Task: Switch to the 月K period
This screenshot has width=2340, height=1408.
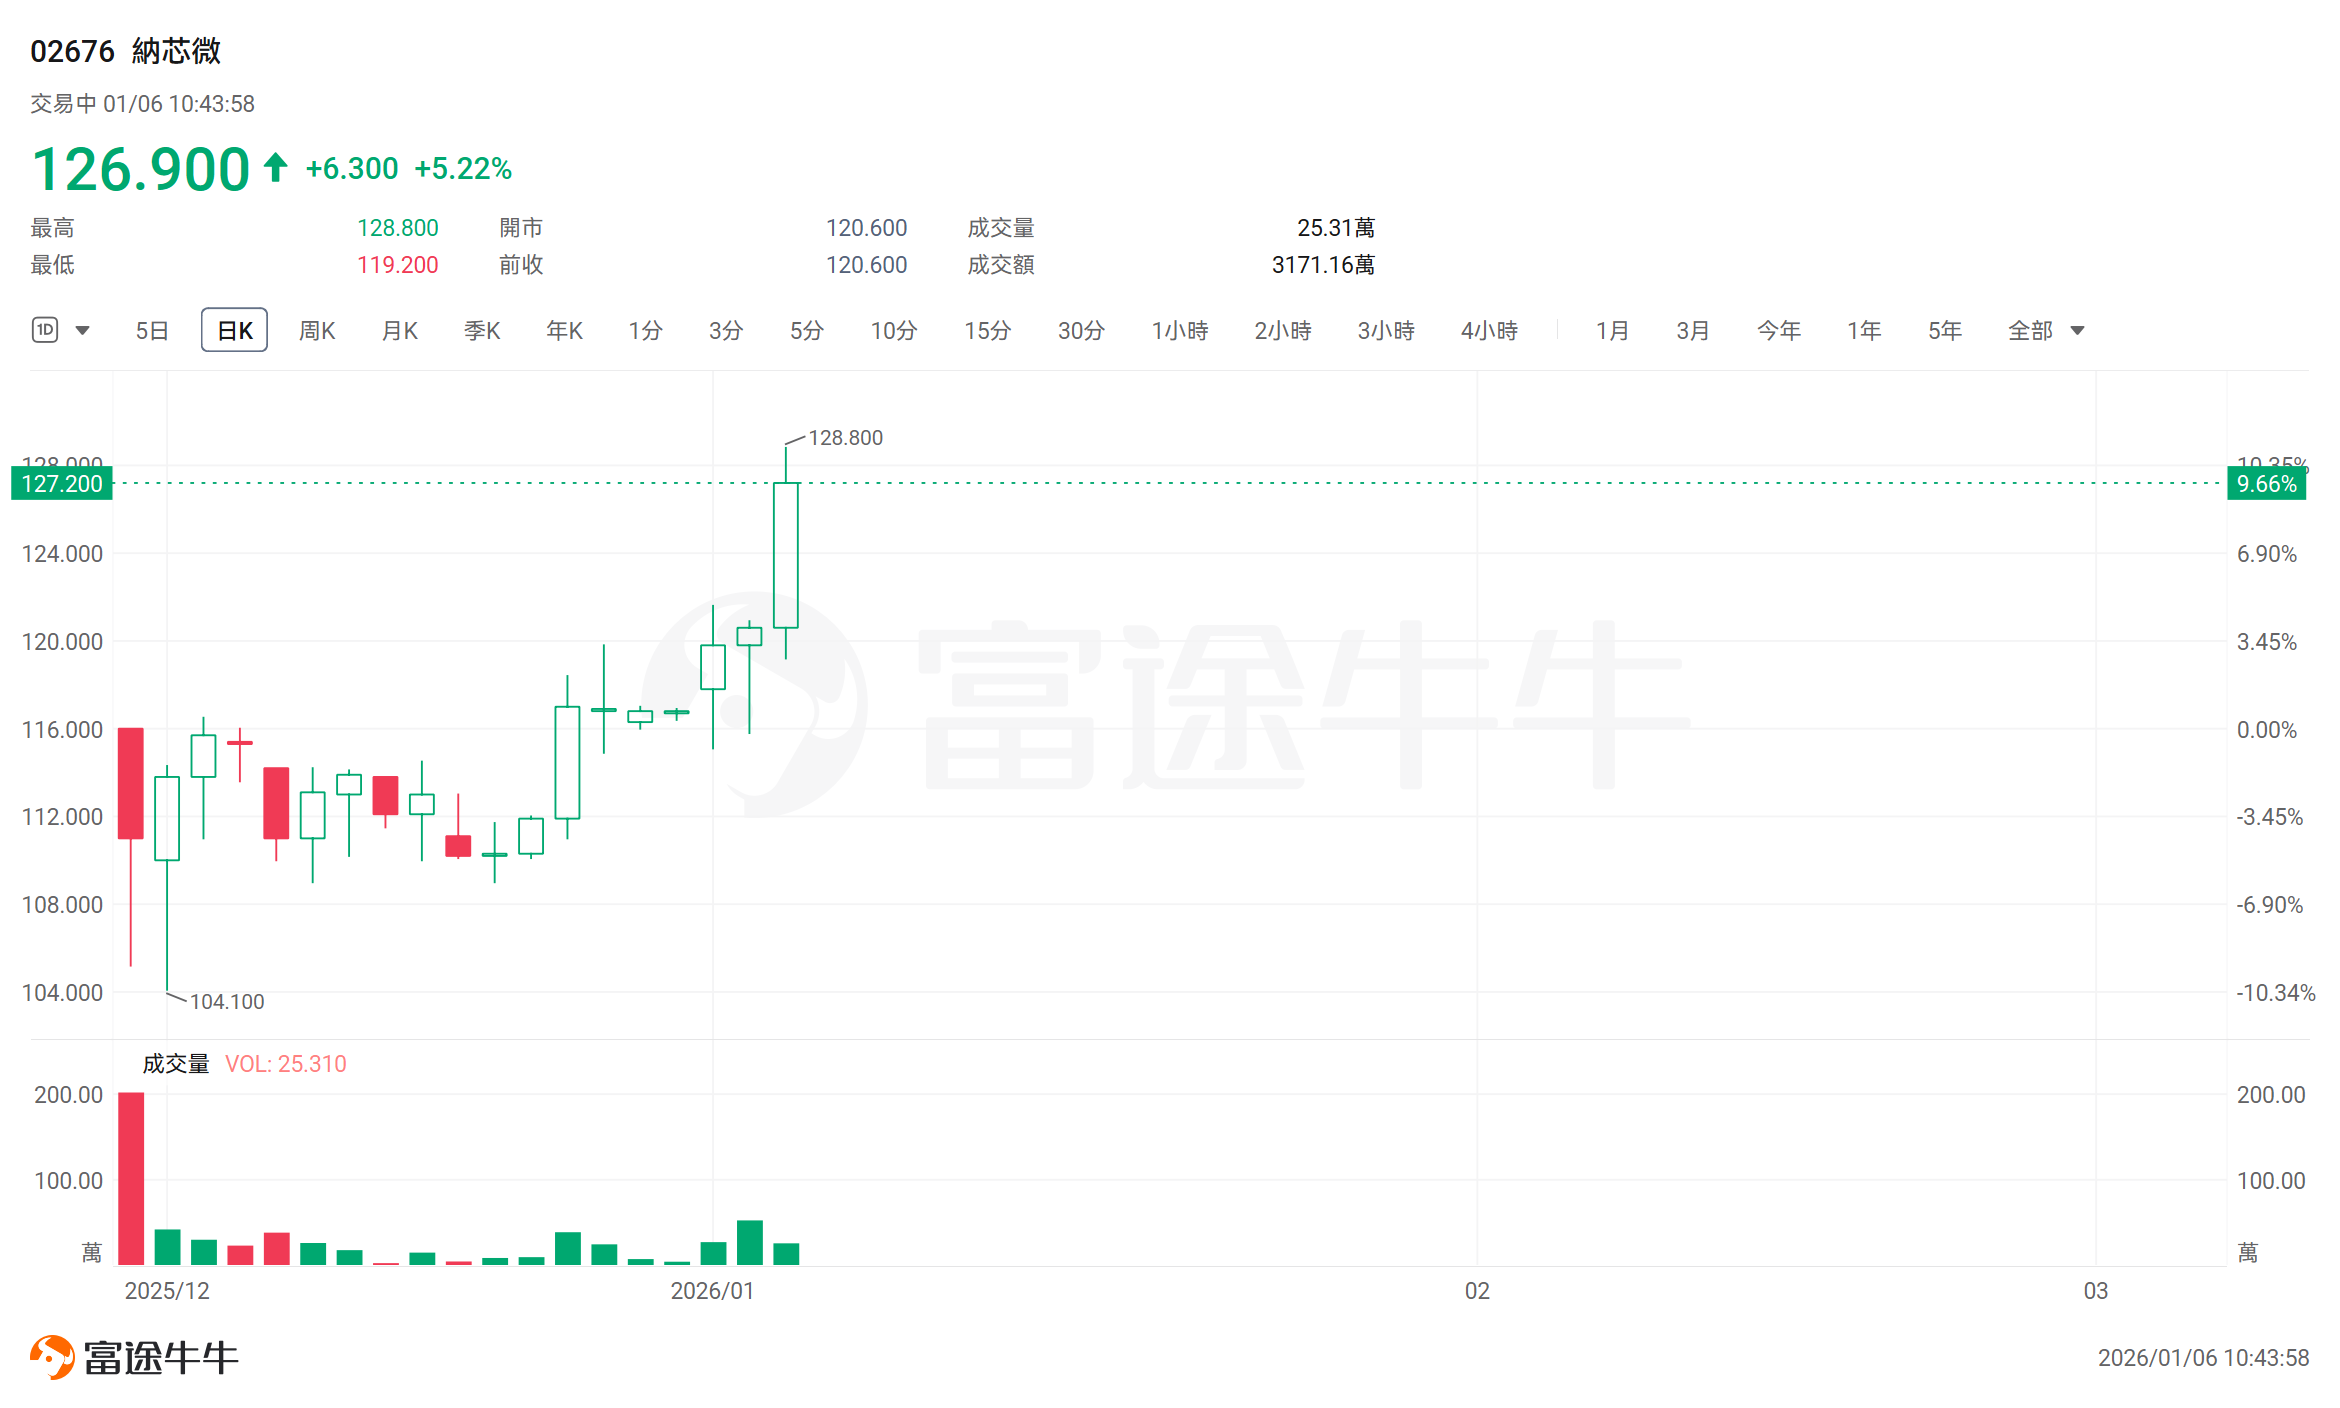Action: pos(399,330)
